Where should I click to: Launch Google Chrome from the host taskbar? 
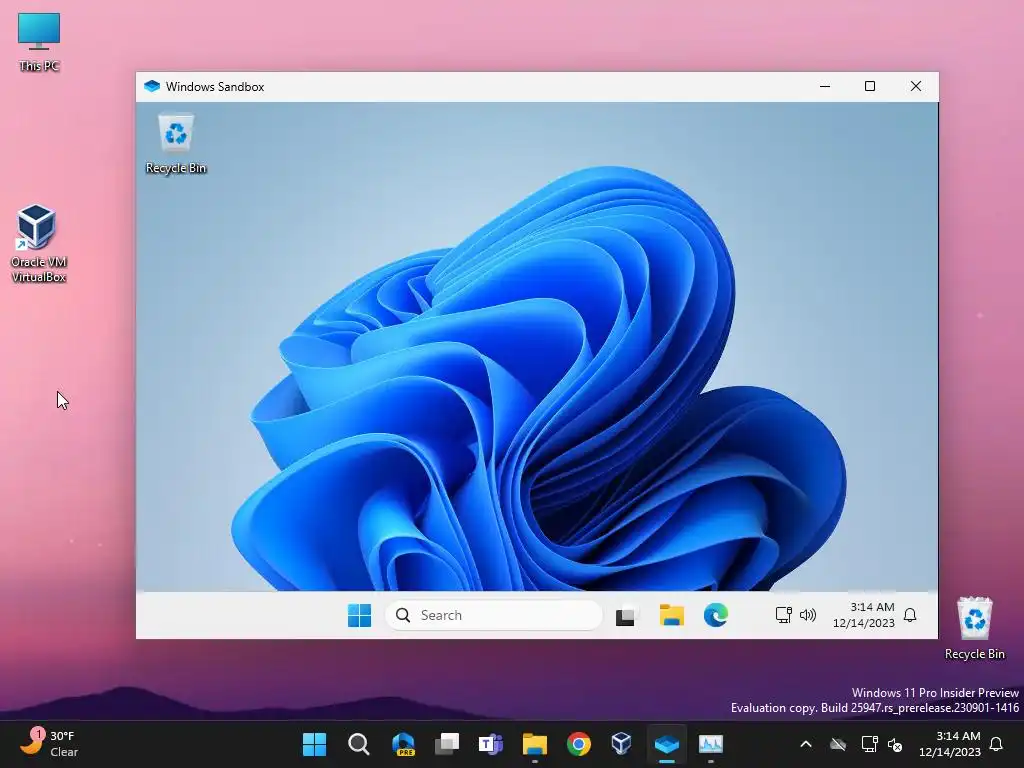tap(579, 744)
